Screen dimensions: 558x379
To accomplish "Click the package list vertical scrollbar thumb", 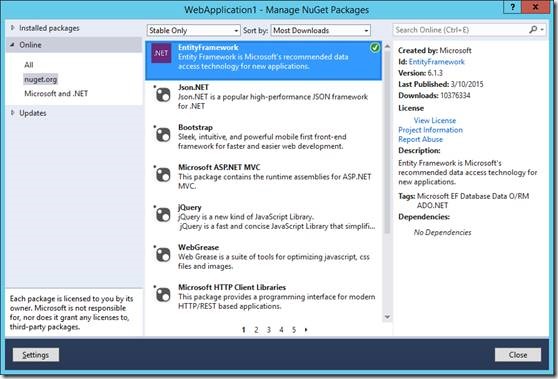I will 388,142.
